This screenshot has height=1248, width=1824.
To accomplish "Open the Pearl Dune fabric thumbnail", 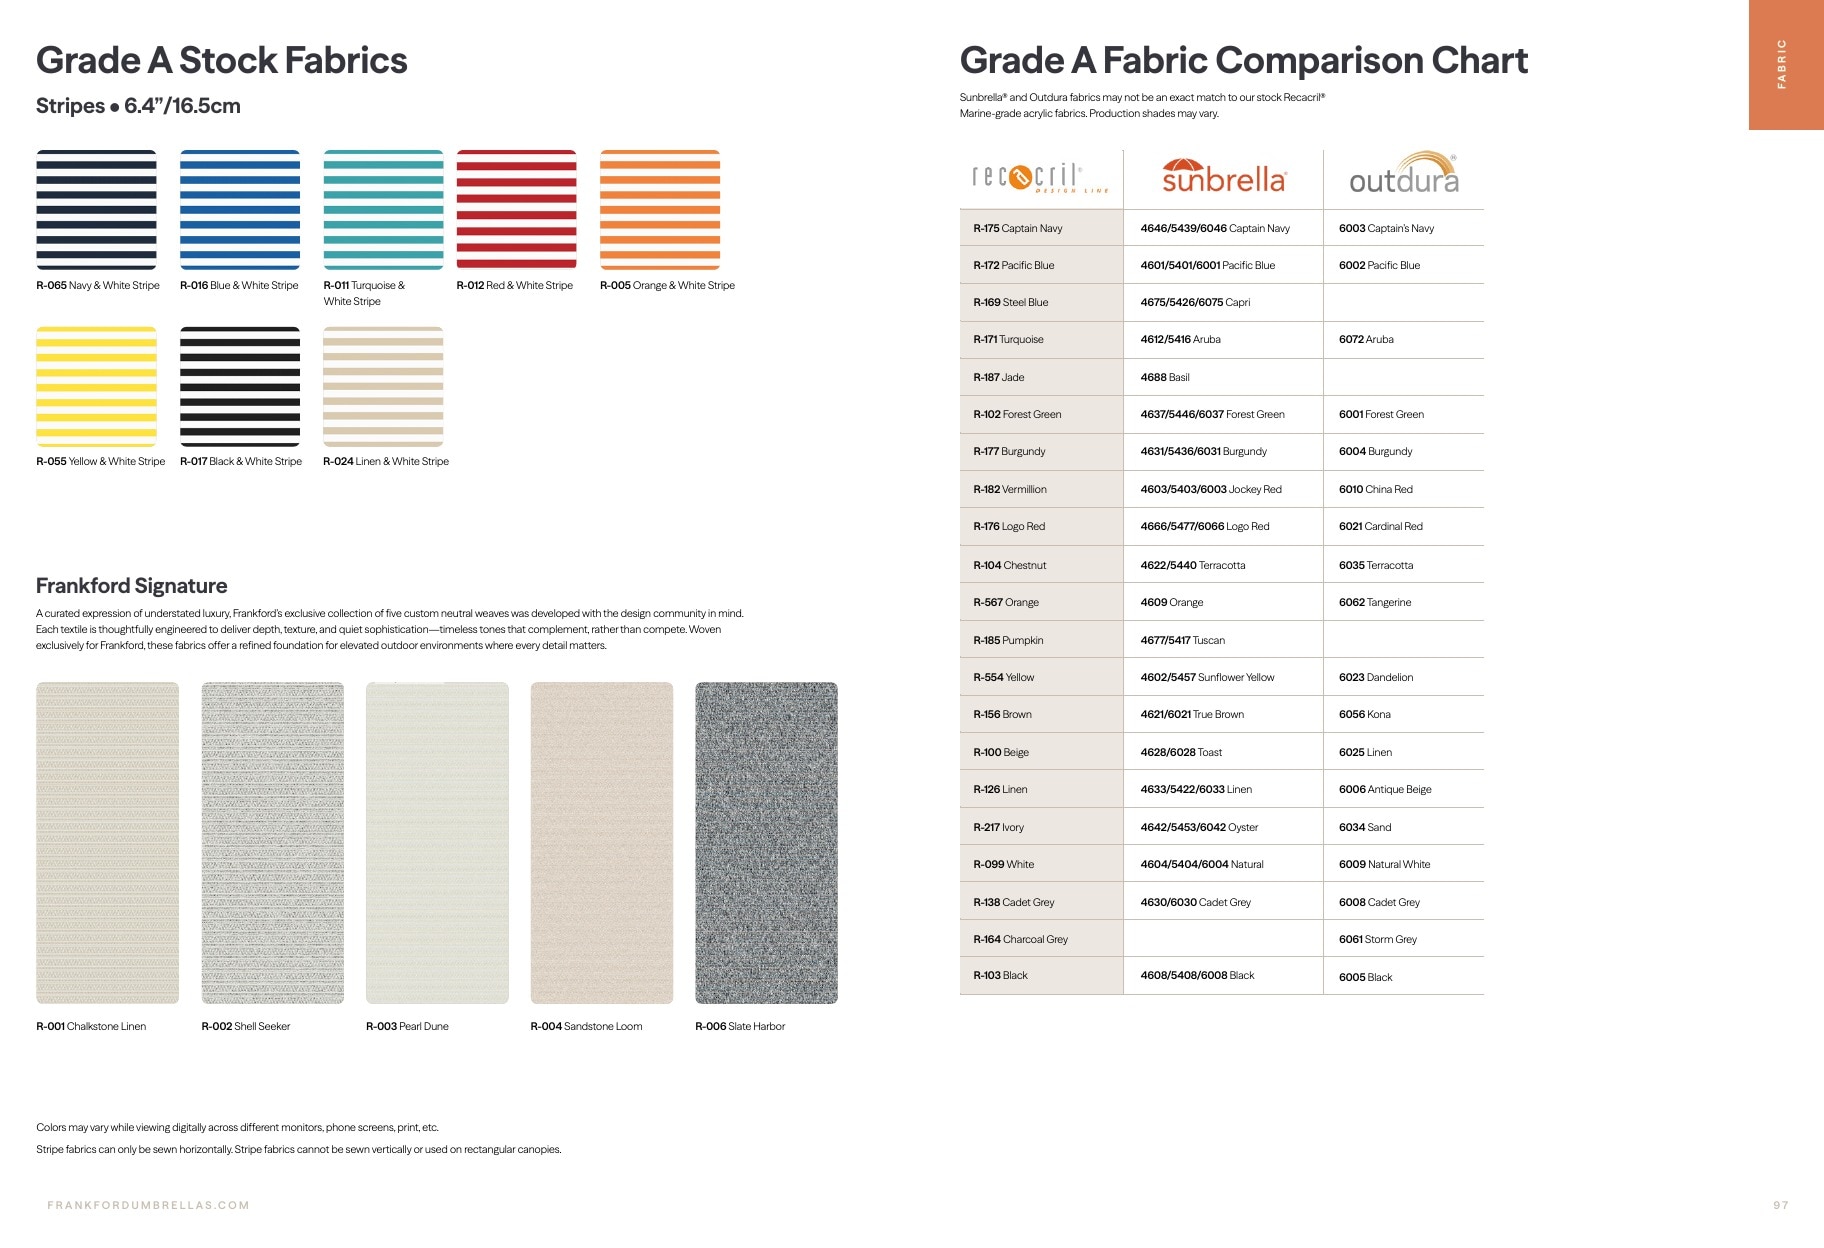I will point(437,843).
